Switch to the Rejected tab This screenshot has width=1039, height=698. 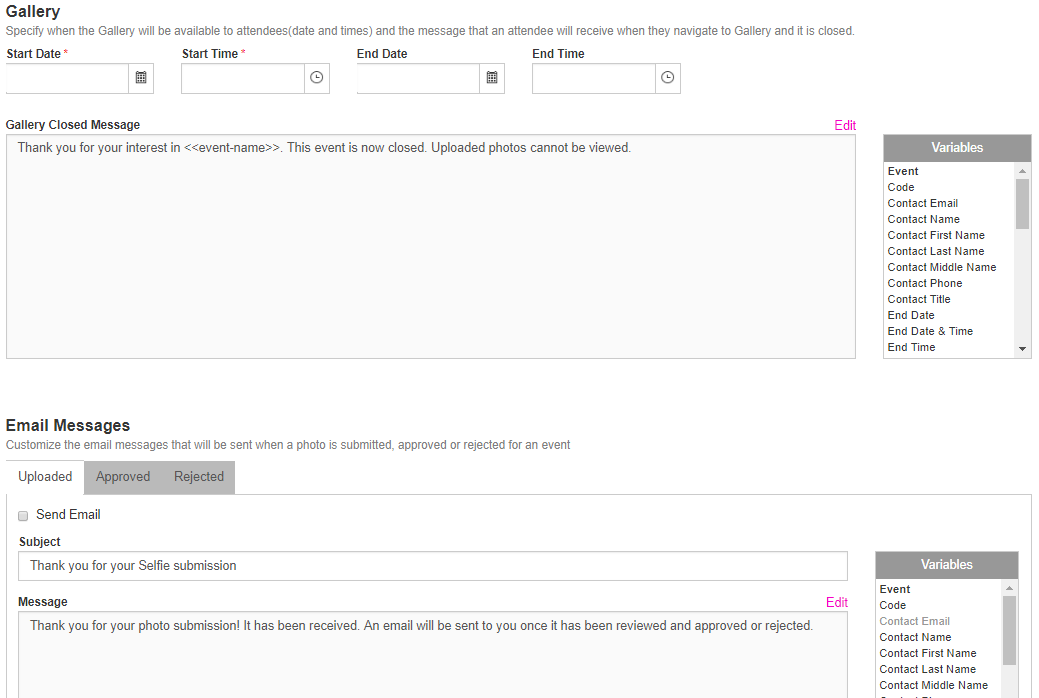pos(199,477)
